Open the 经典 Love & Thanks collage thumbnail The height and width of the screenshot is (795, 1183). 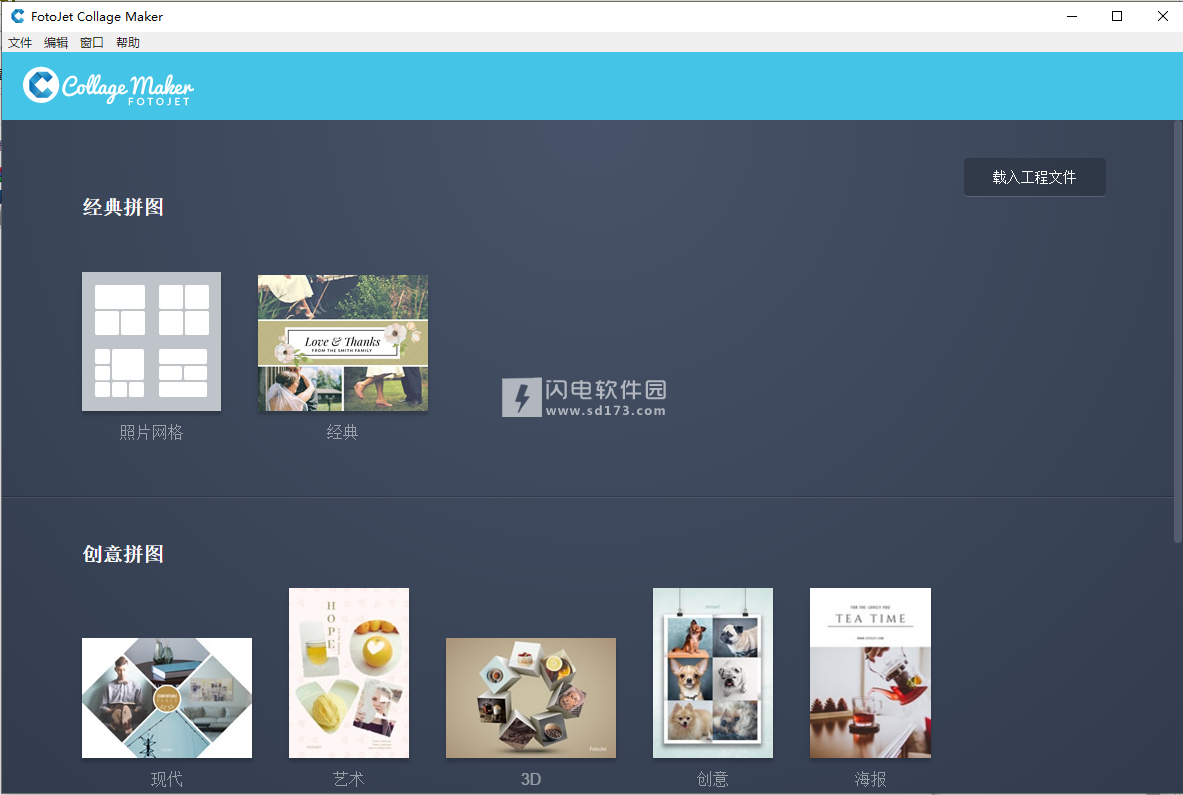pos(342,342)
